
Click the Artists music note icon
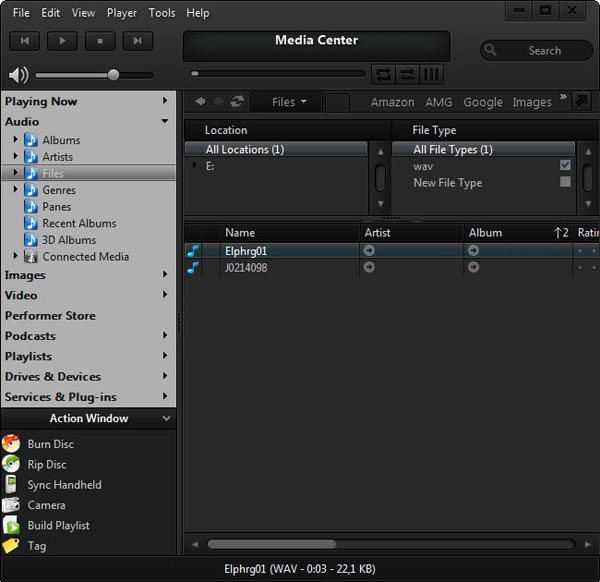click(x=31, y=157)
